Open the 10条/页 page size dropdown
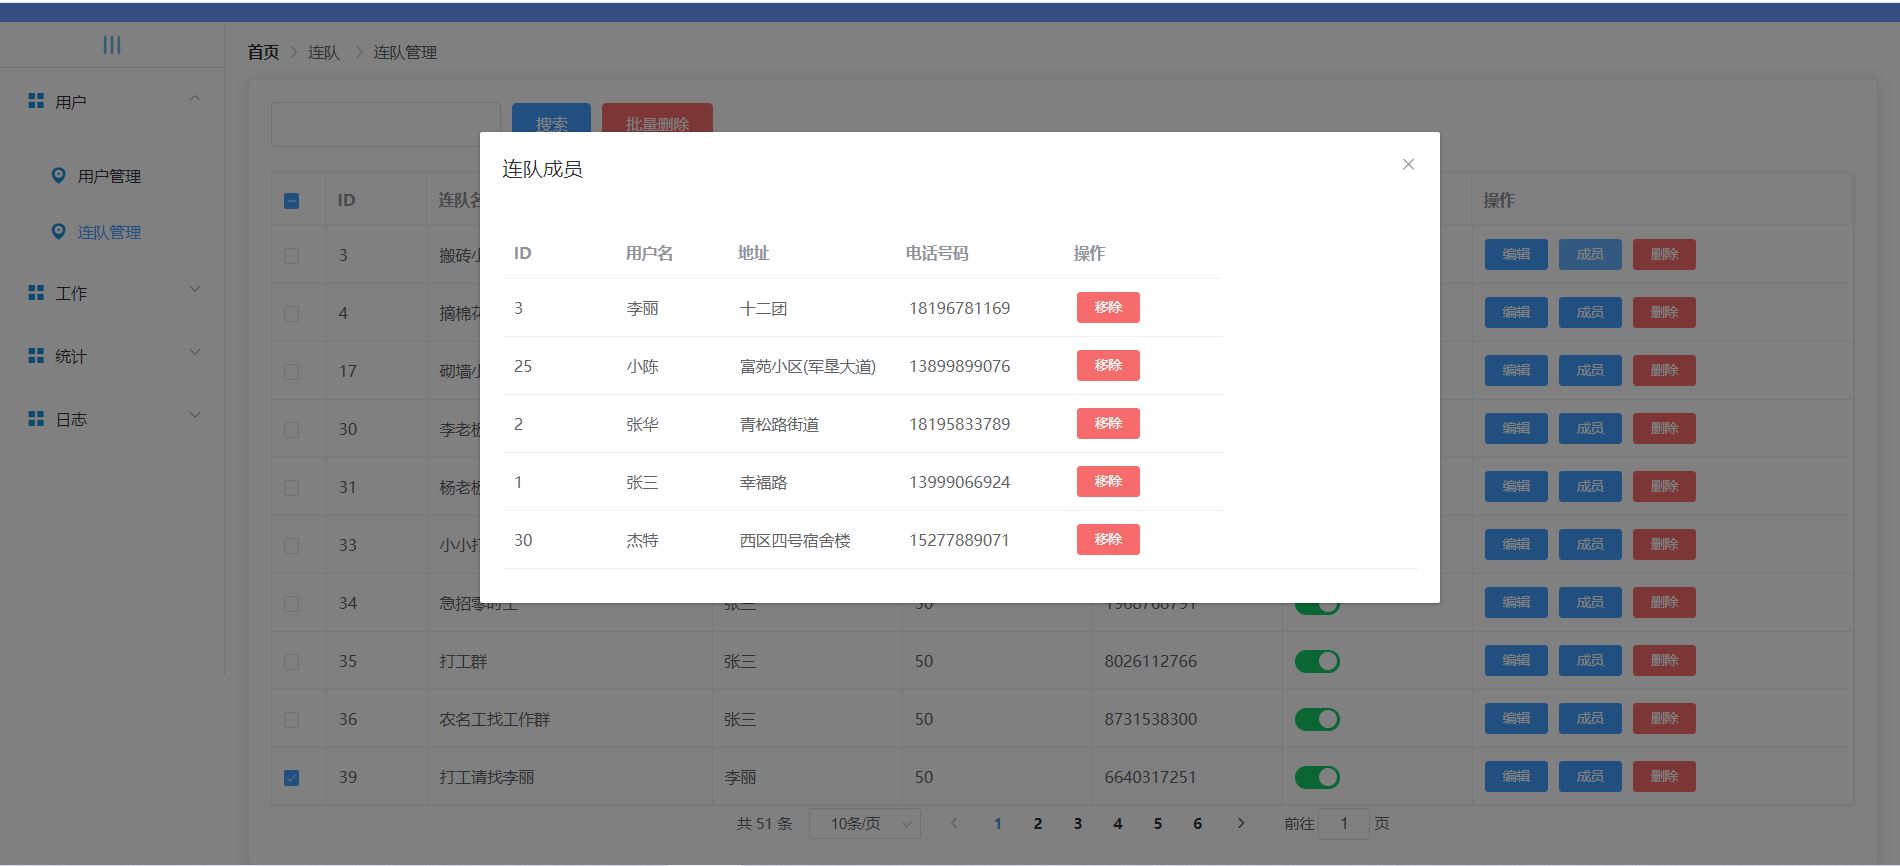 865,823
